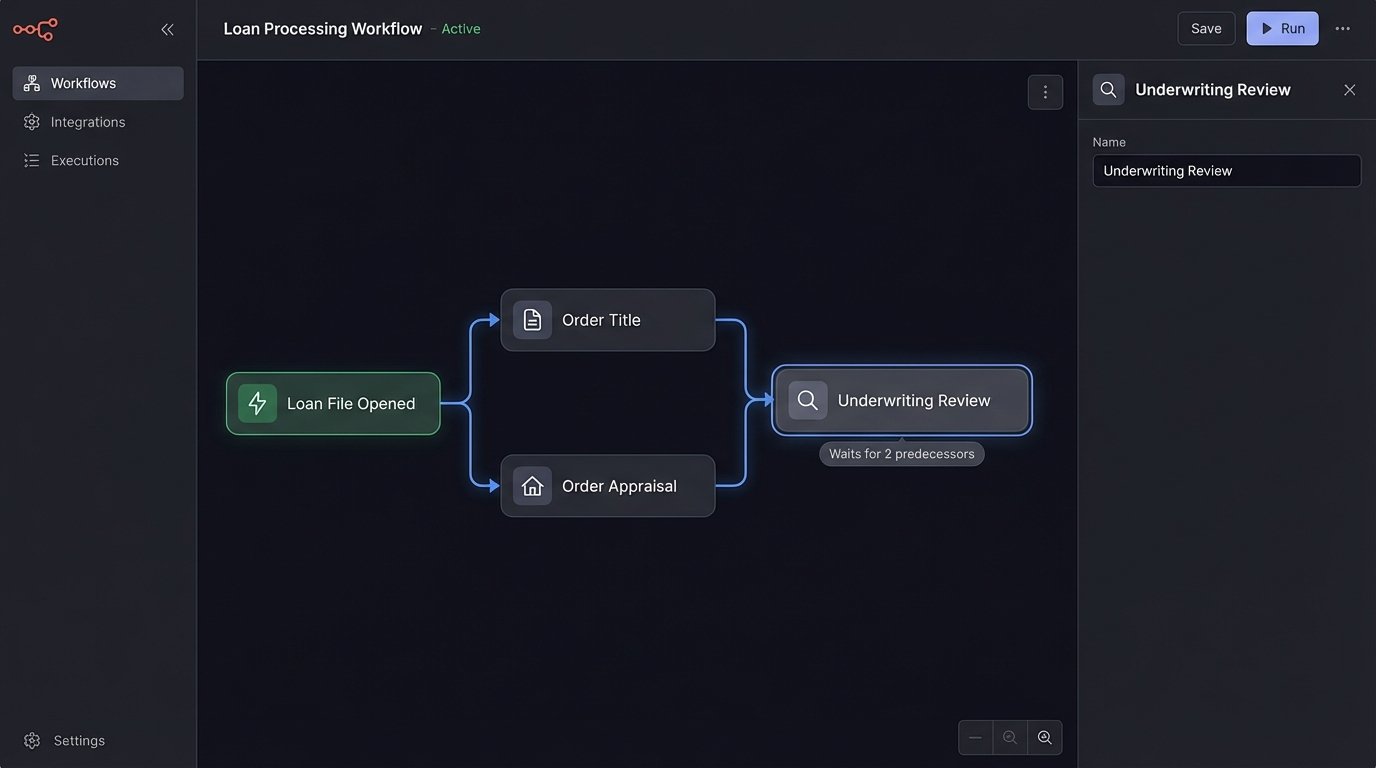Select the magnifier icon on Underwriting Review node
This screenshot has width=1376, height=768.
pyautogui.click(x=806, y=399)
